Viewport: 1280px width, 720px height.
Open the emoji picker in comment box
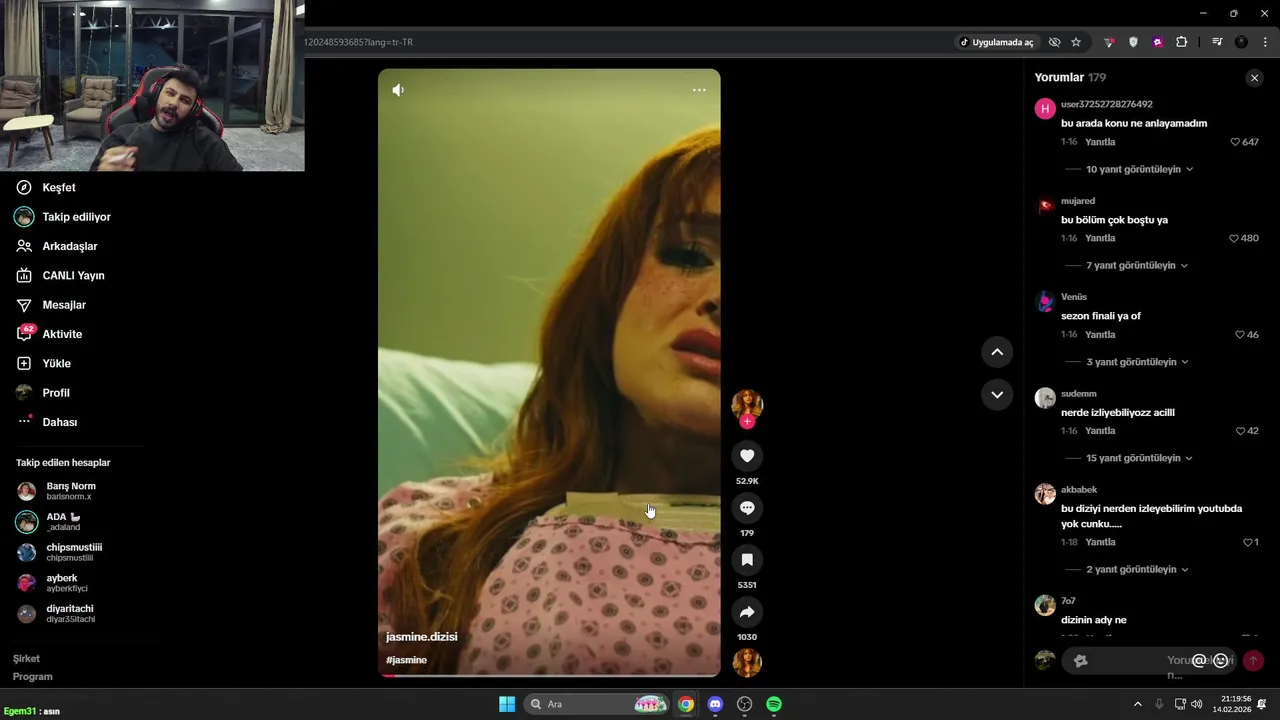[1220, 661]
